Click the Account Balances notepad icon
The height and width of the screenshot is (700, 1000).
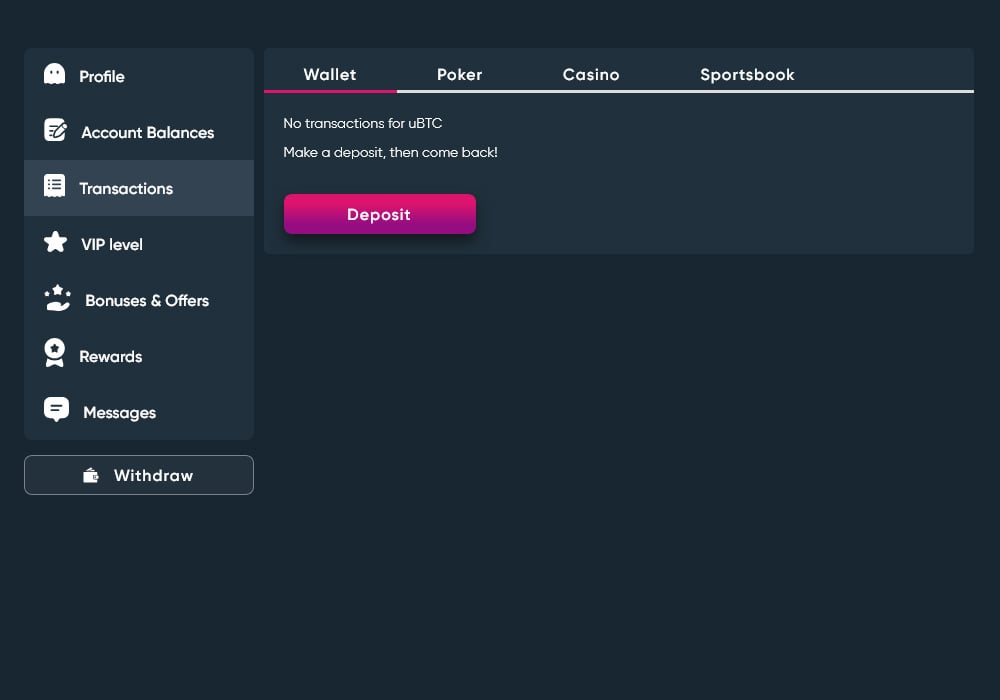(x=56, y=131)
